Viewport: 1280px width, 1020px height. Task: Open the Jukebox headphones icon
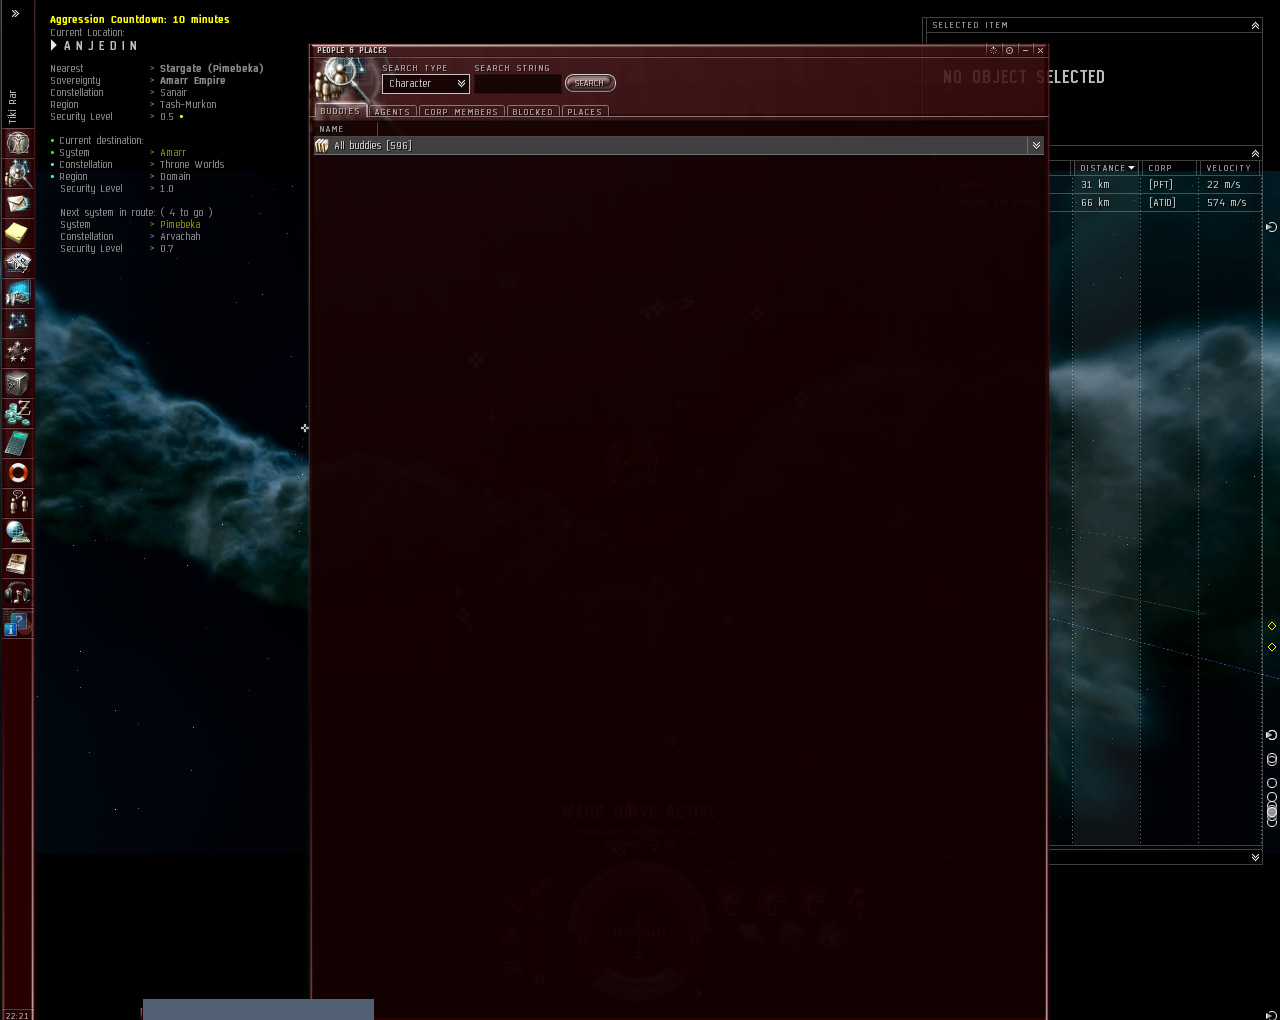click(18, 593)
